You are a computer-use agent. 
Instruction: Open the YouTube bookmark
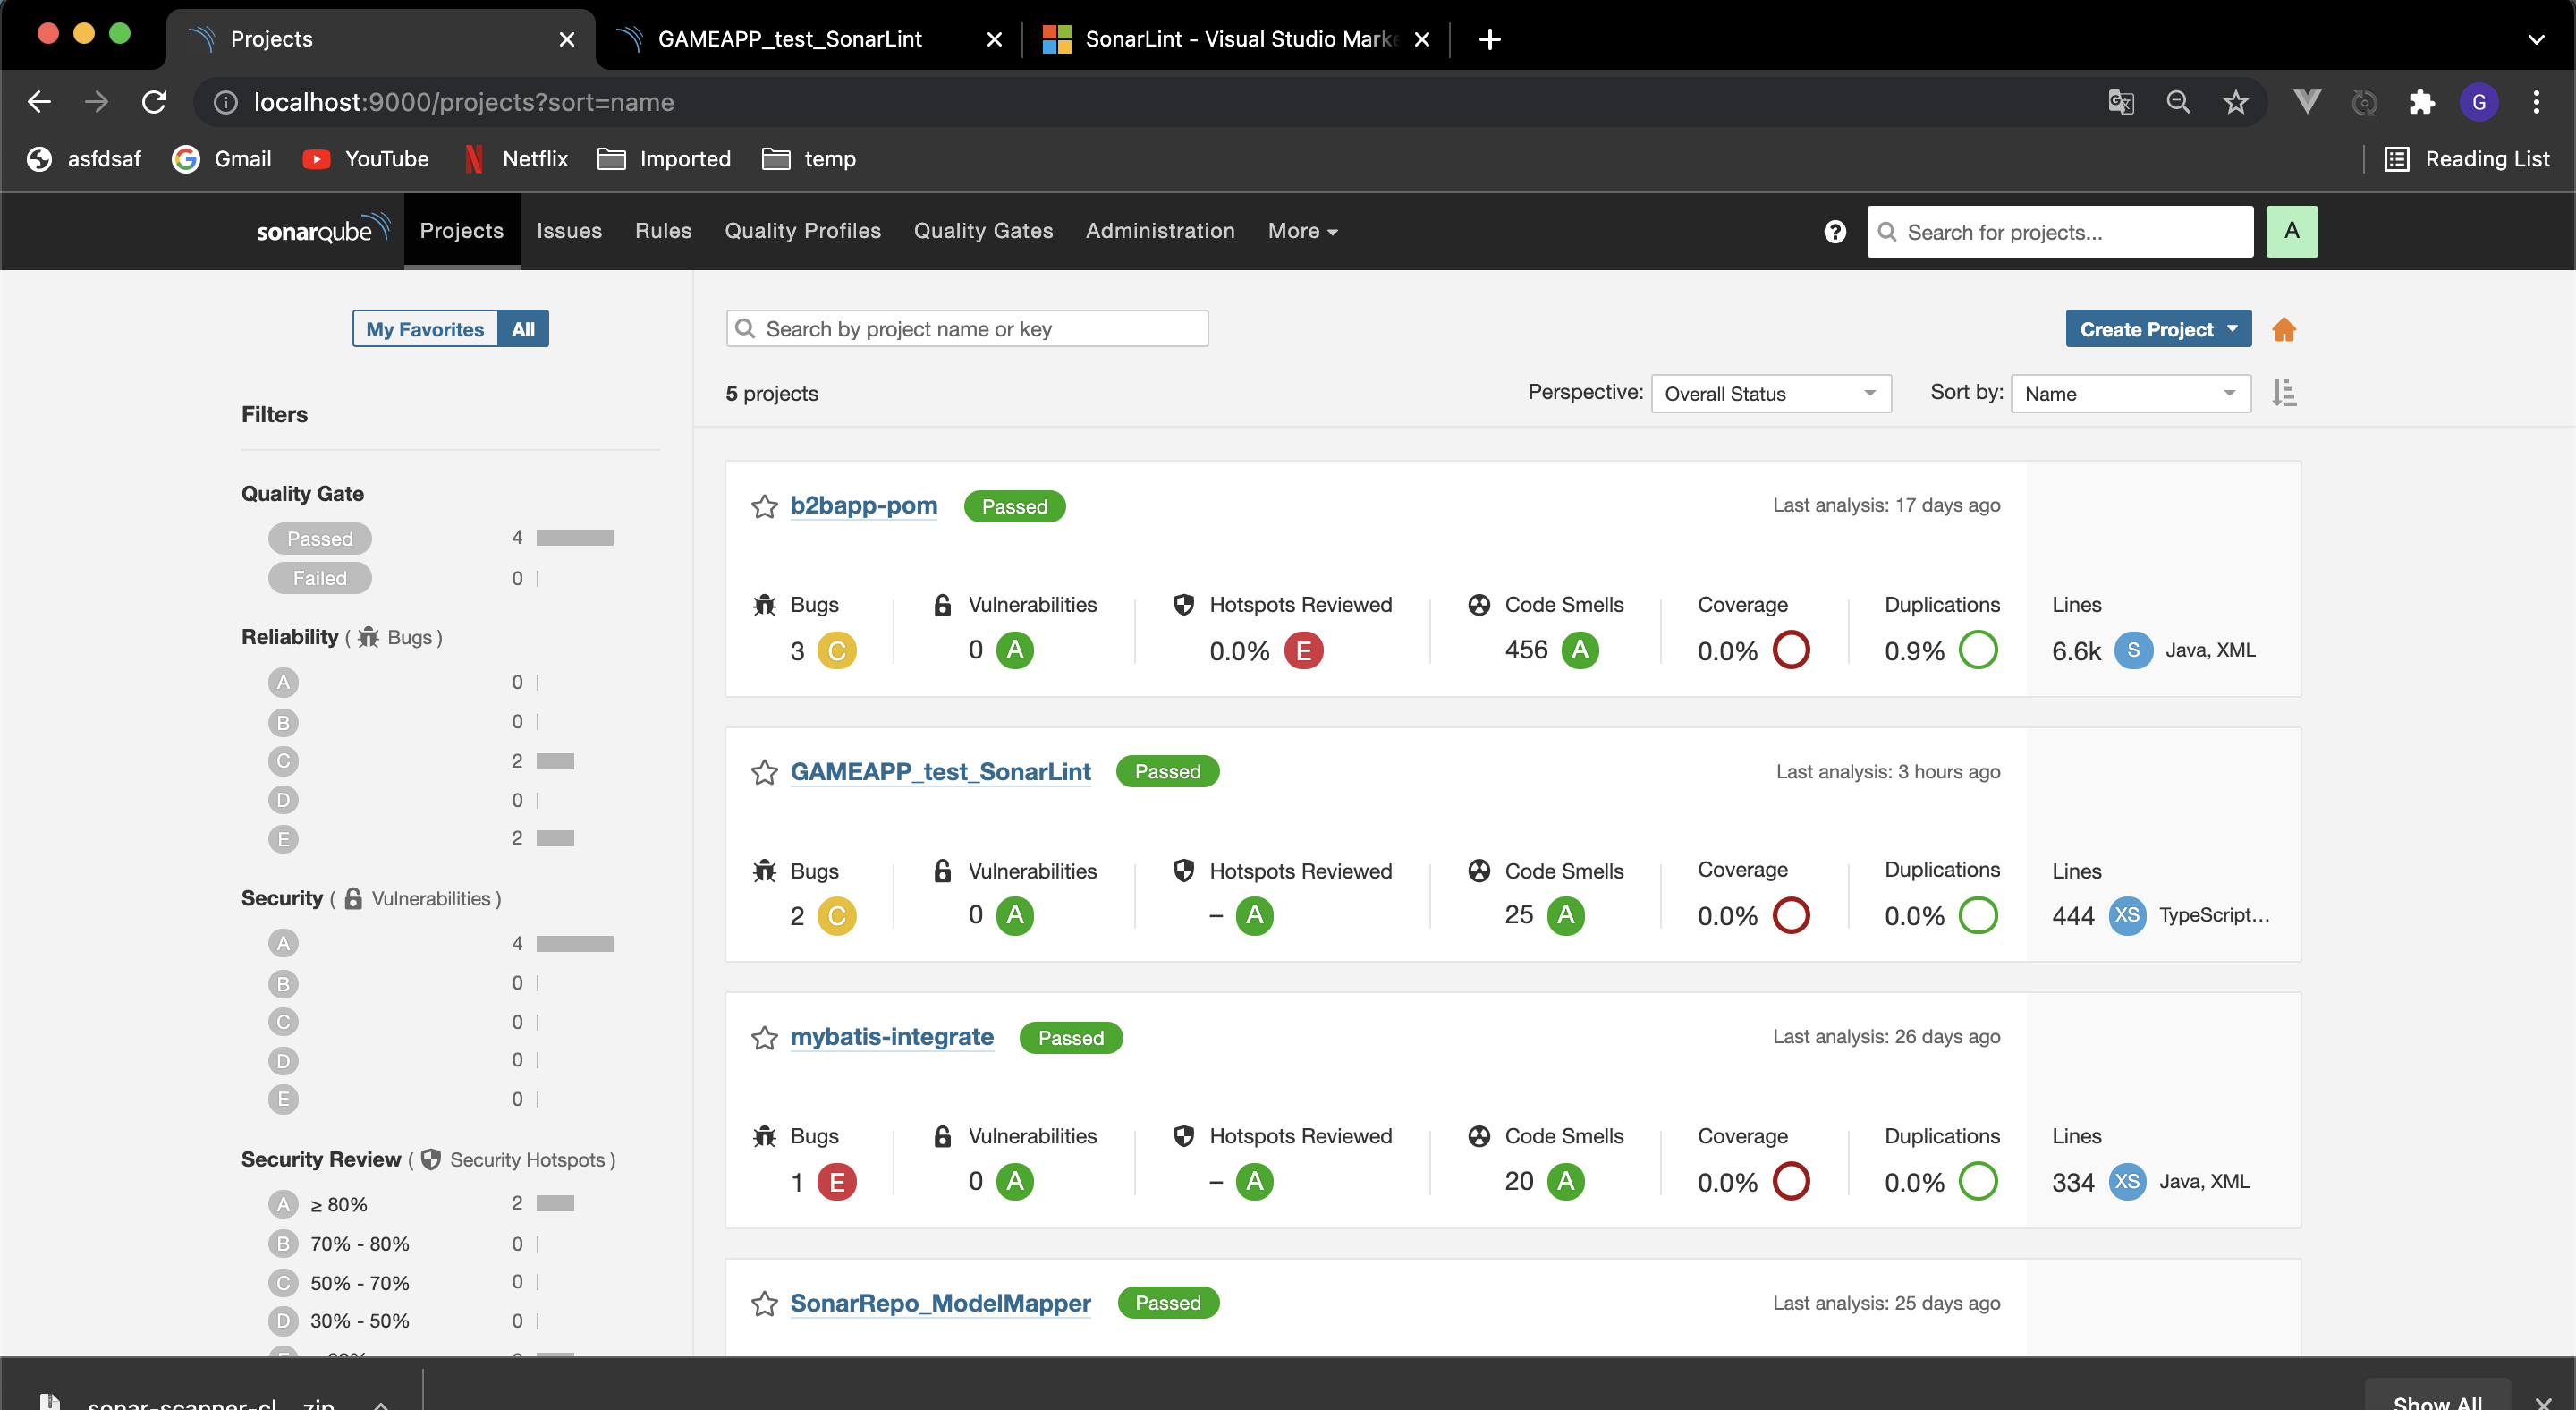(366, 159)
